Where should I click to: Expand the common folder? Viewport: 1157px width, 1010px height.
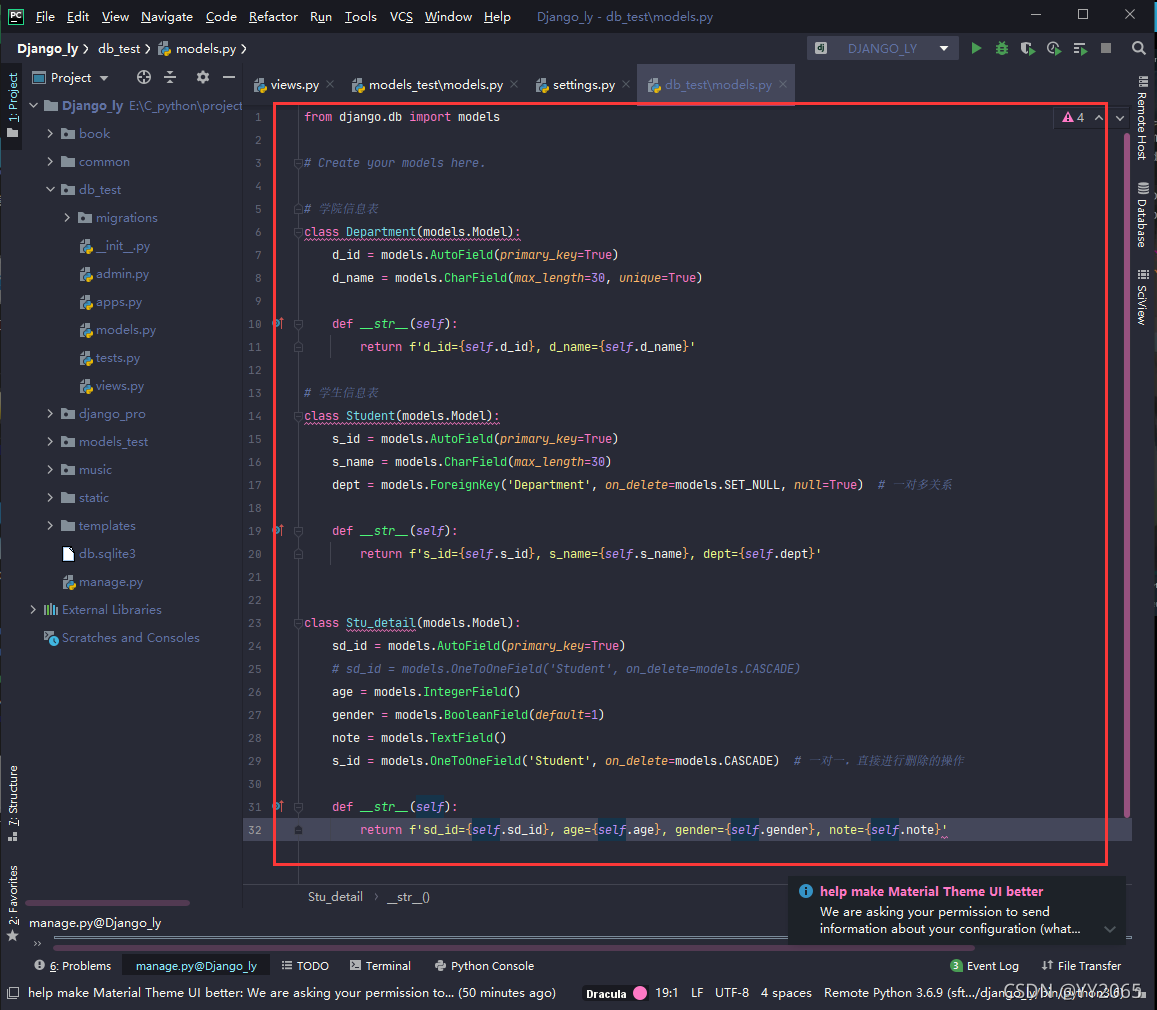(50, 162)
